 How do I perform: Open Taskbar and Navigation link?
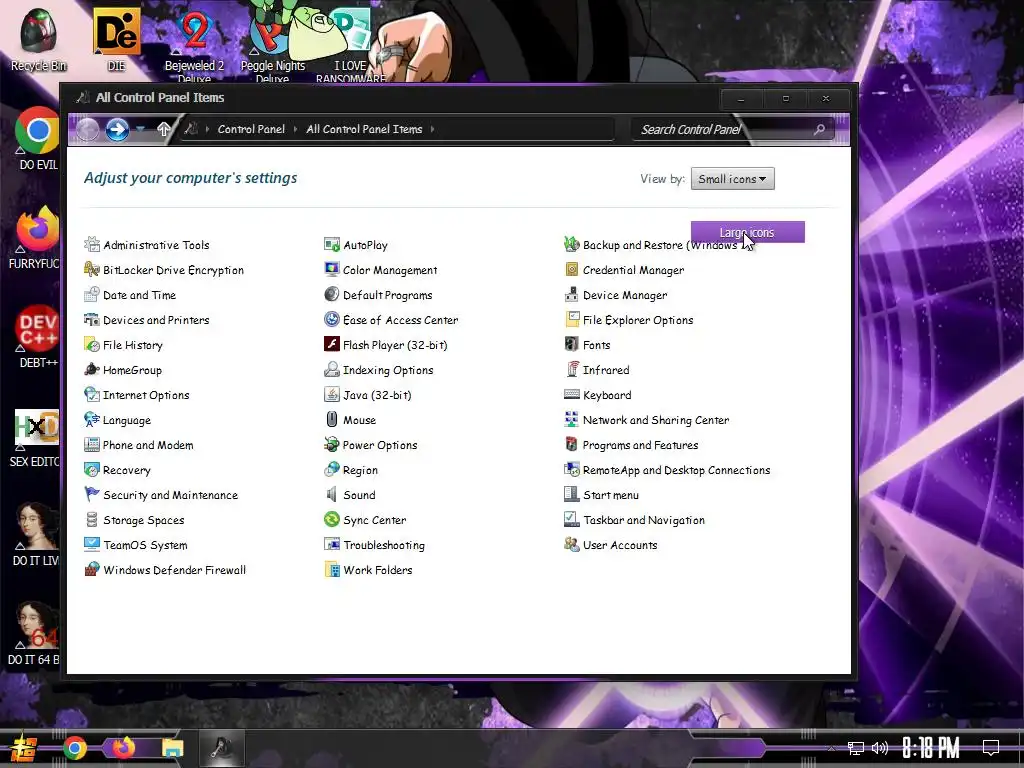pos(644,520)
